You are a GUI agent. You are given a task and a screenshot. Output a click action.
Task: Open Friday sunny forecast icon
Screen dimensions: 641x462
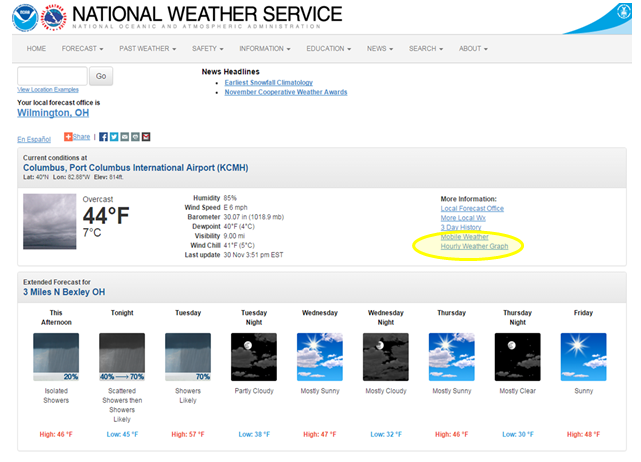tap(583, 357)
